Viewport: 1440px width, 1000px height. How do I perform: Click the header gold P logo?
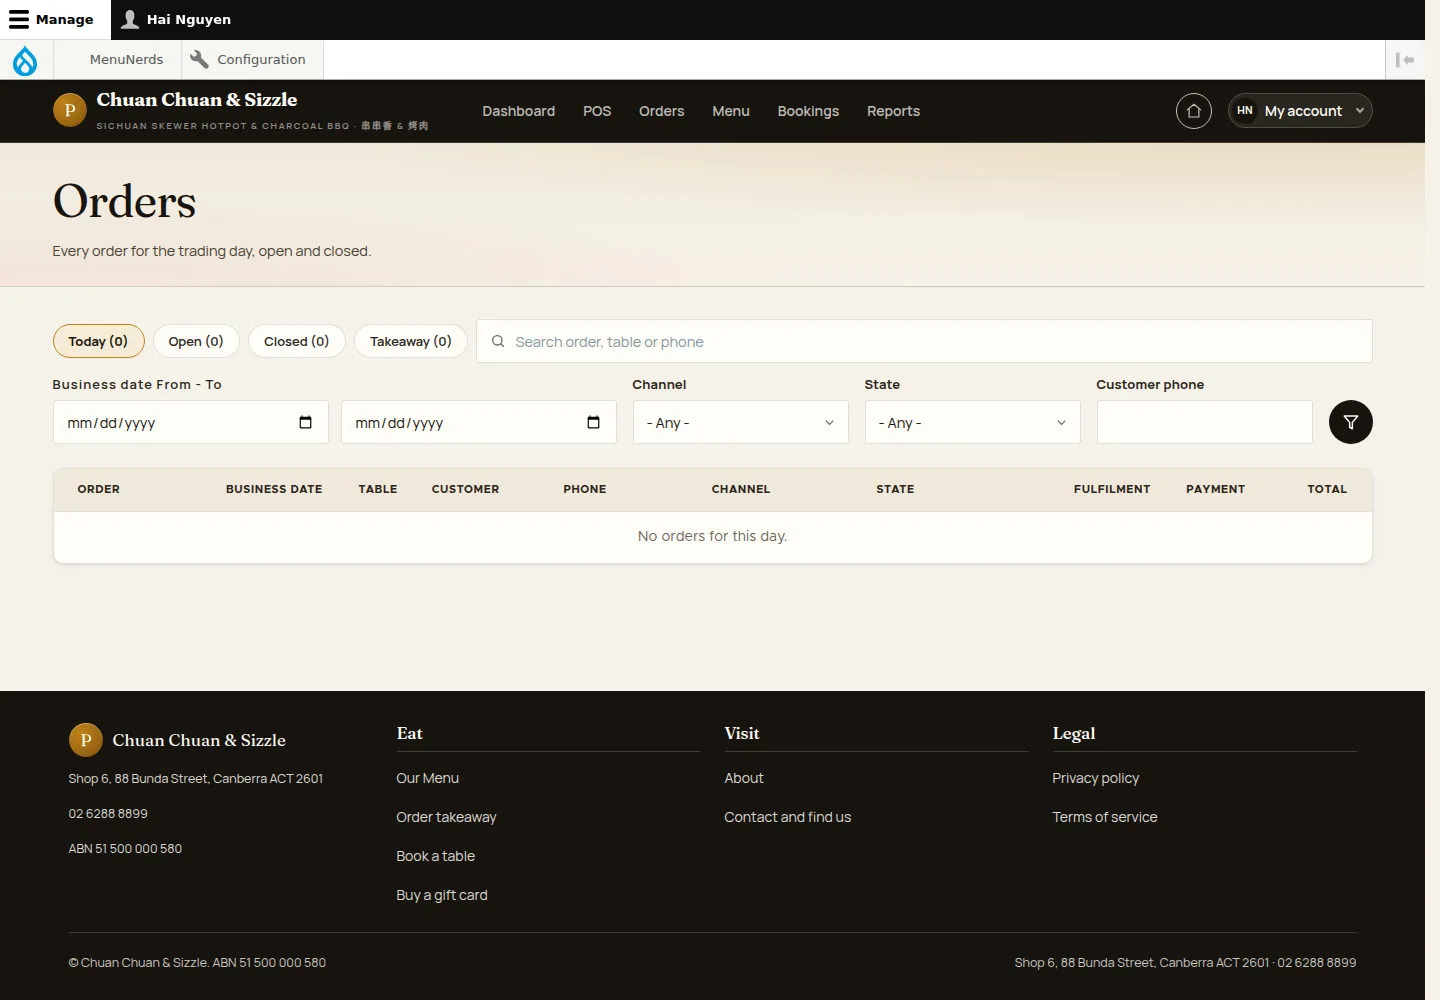click(70, 110)
